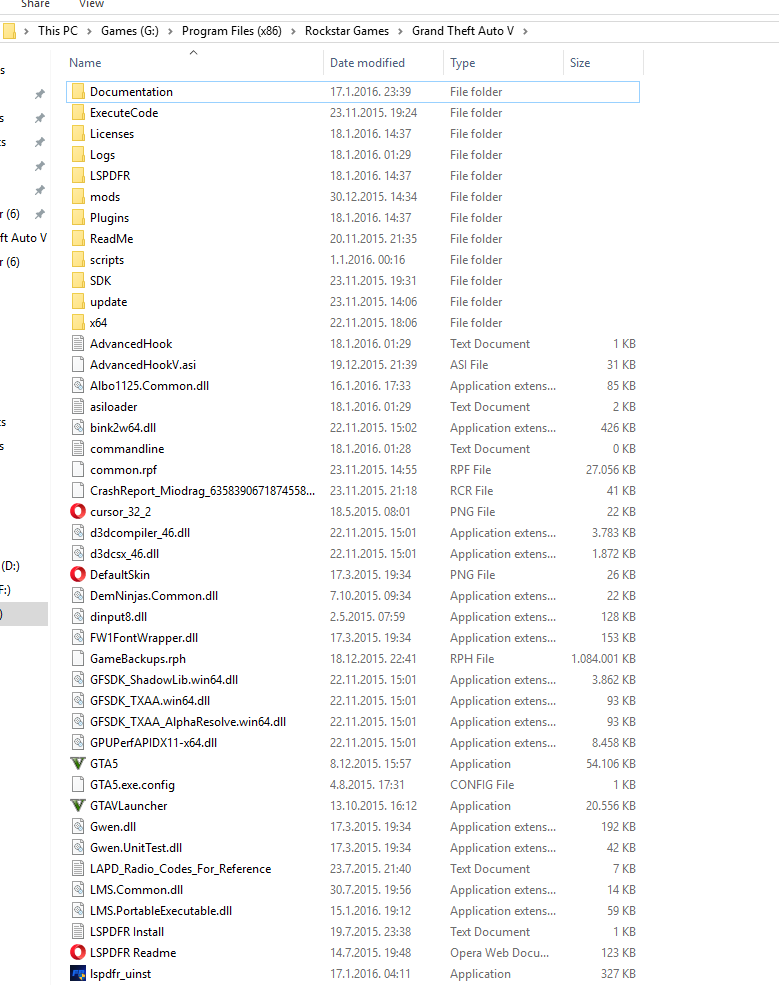
Task: Select the SDK folder name
Action: click(x=101, y=281)
